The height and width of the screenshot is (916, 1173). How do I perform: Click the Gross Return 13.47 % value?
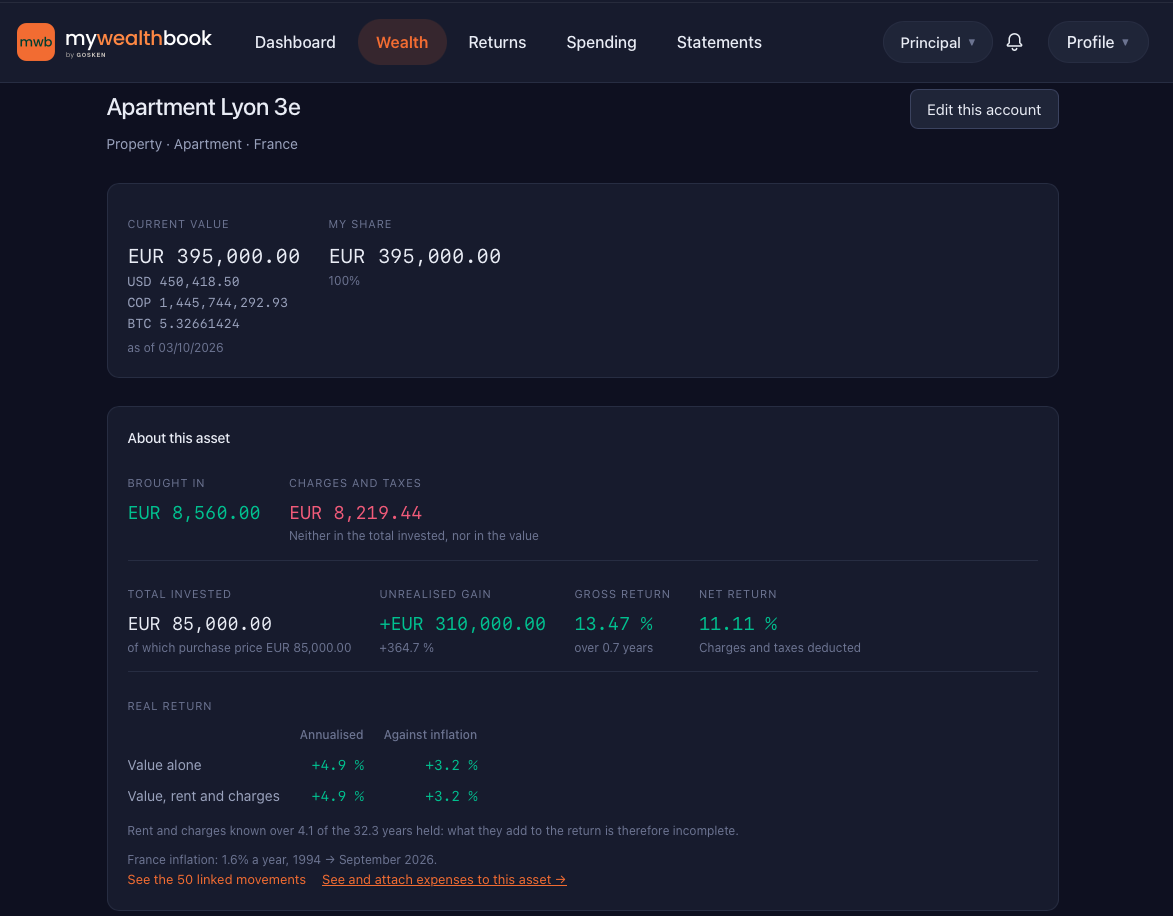pyautogui.click(x=613, y=623)
